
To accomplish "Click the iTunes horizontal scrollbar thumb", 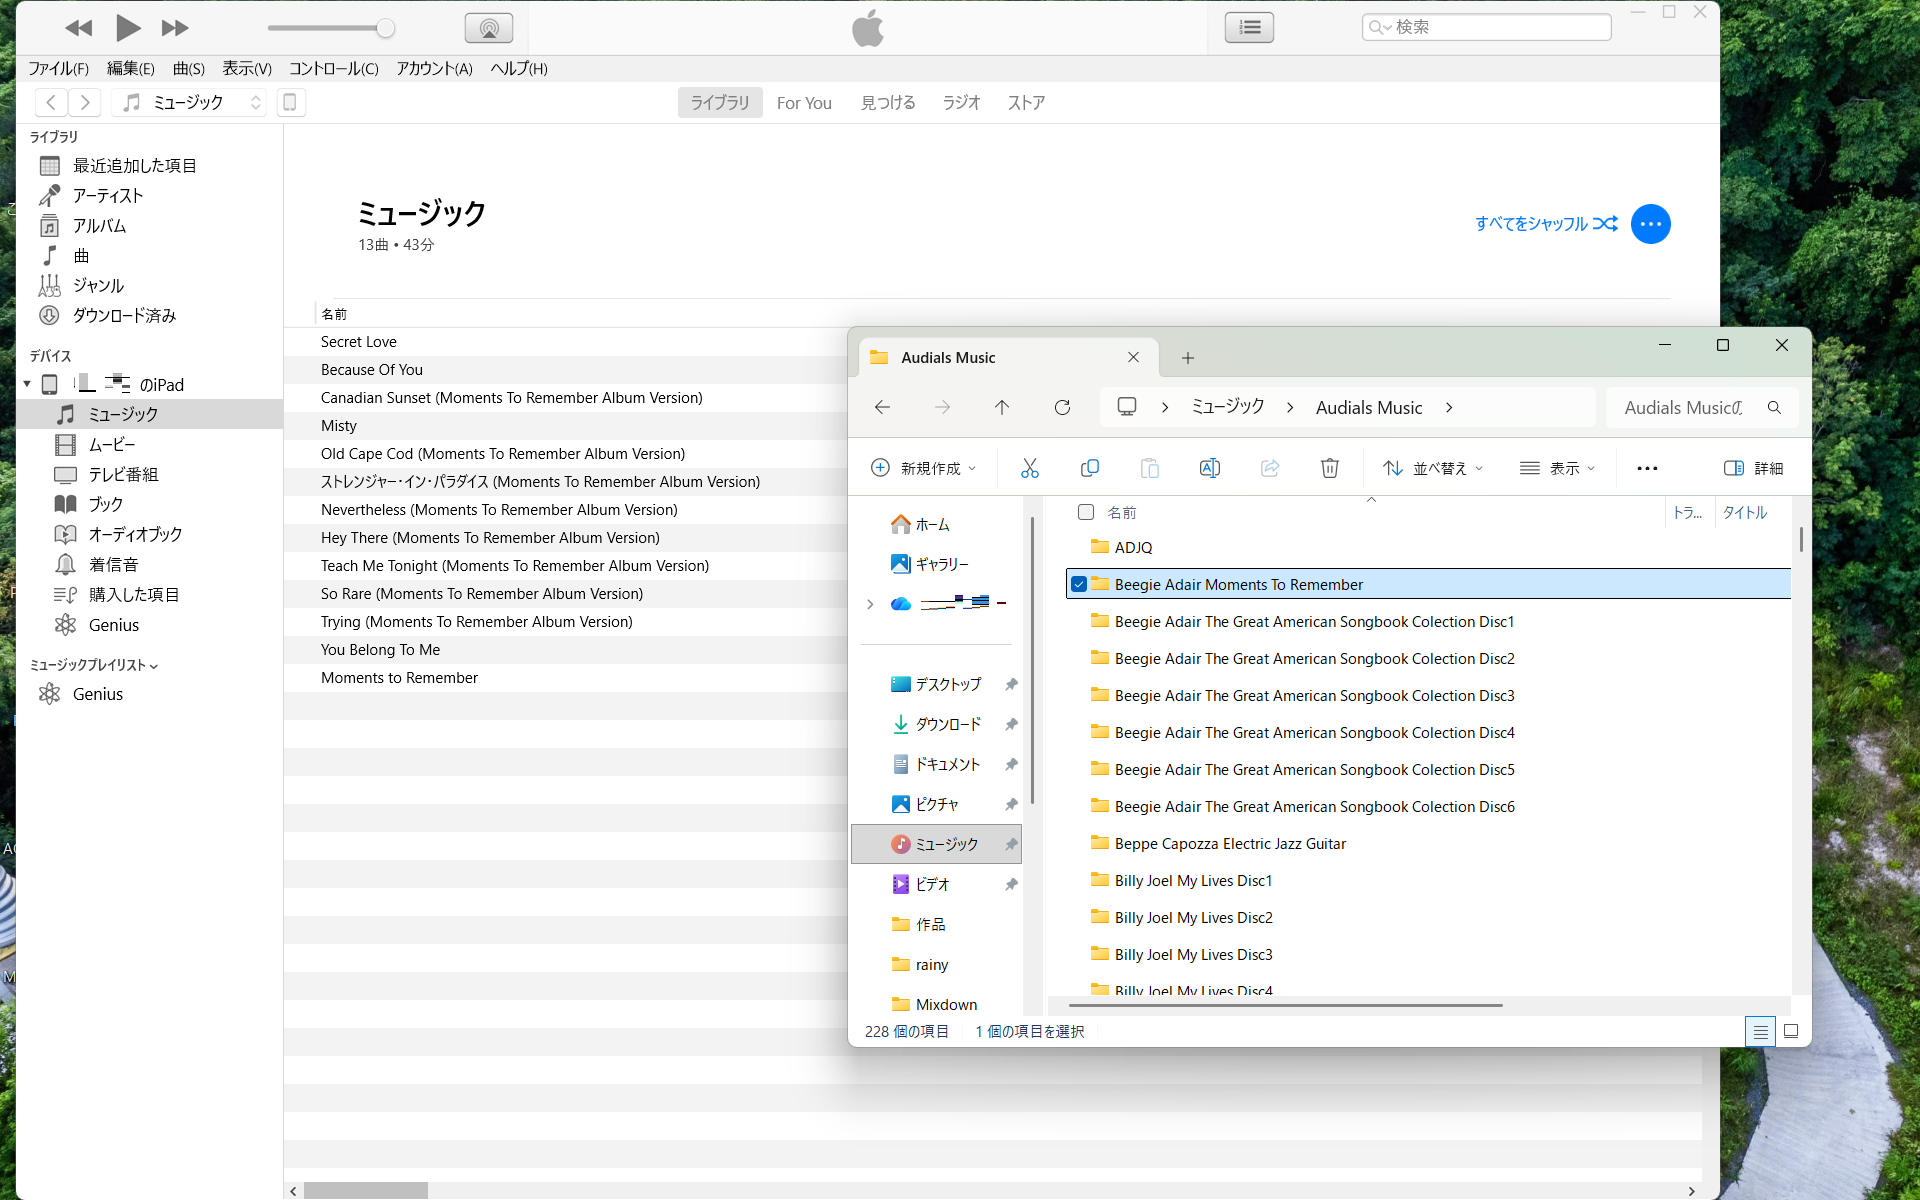I will click(366, 1191).
